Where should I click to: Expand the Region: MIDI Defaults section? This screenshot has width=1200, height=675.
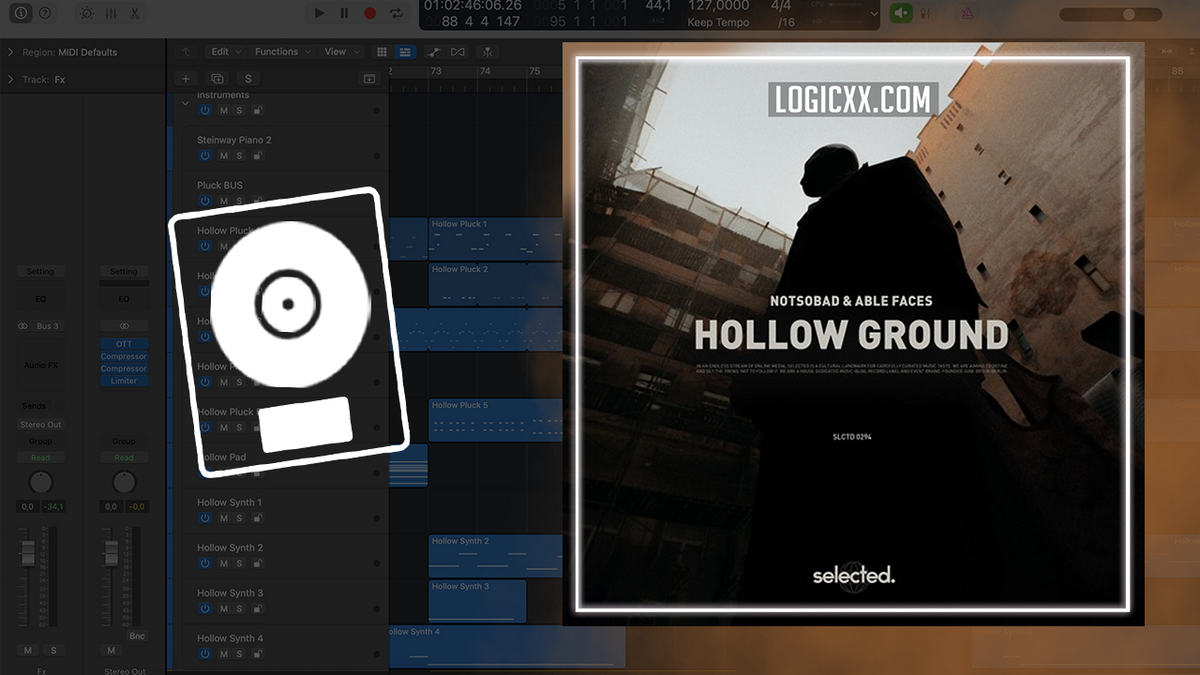pos(8,52)
